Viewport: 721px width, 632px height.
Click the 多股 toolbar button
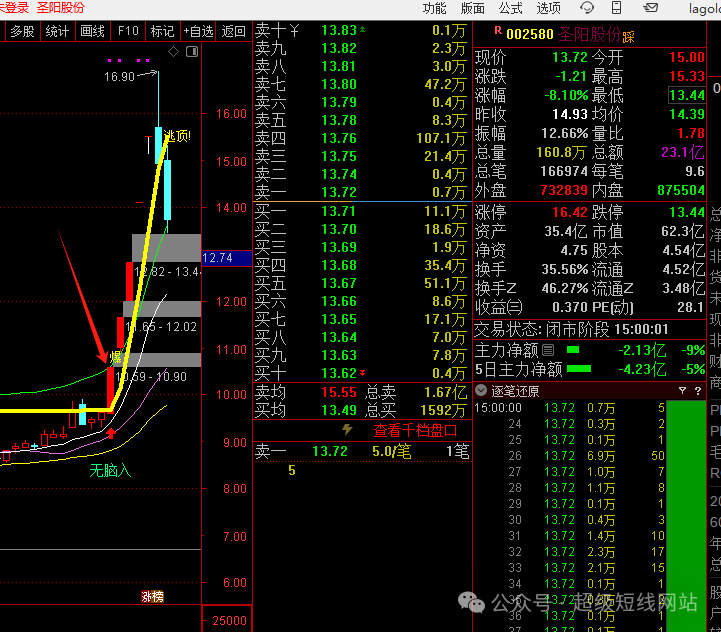click(x=23, y=31)
